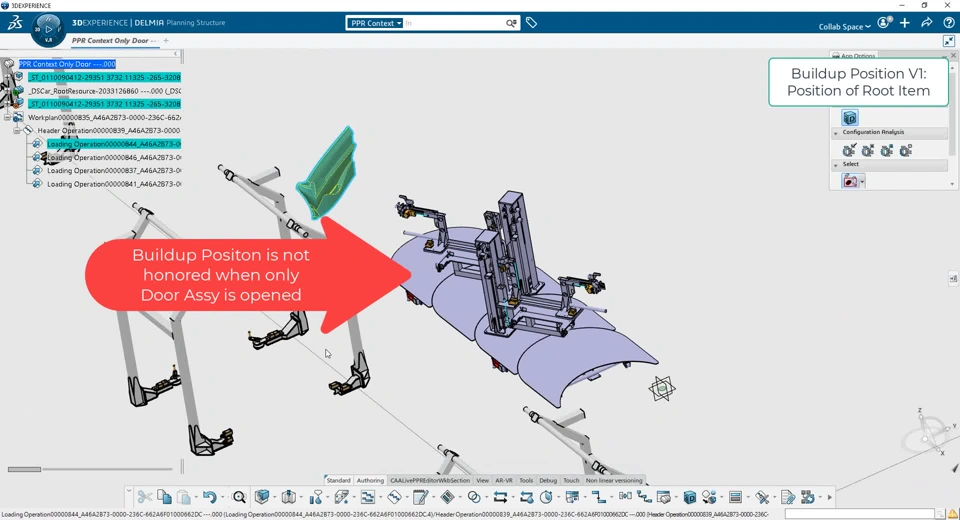This screenshot has height=520, width=960.
Task: Click the stopwatch icon in toolbar
Action: [x=546, y=497]
